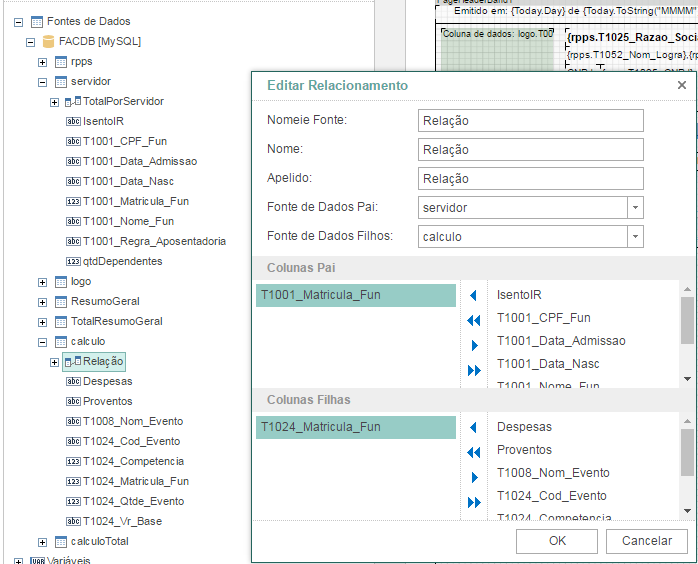Click the calculoTotal table icon

[61, 542]
